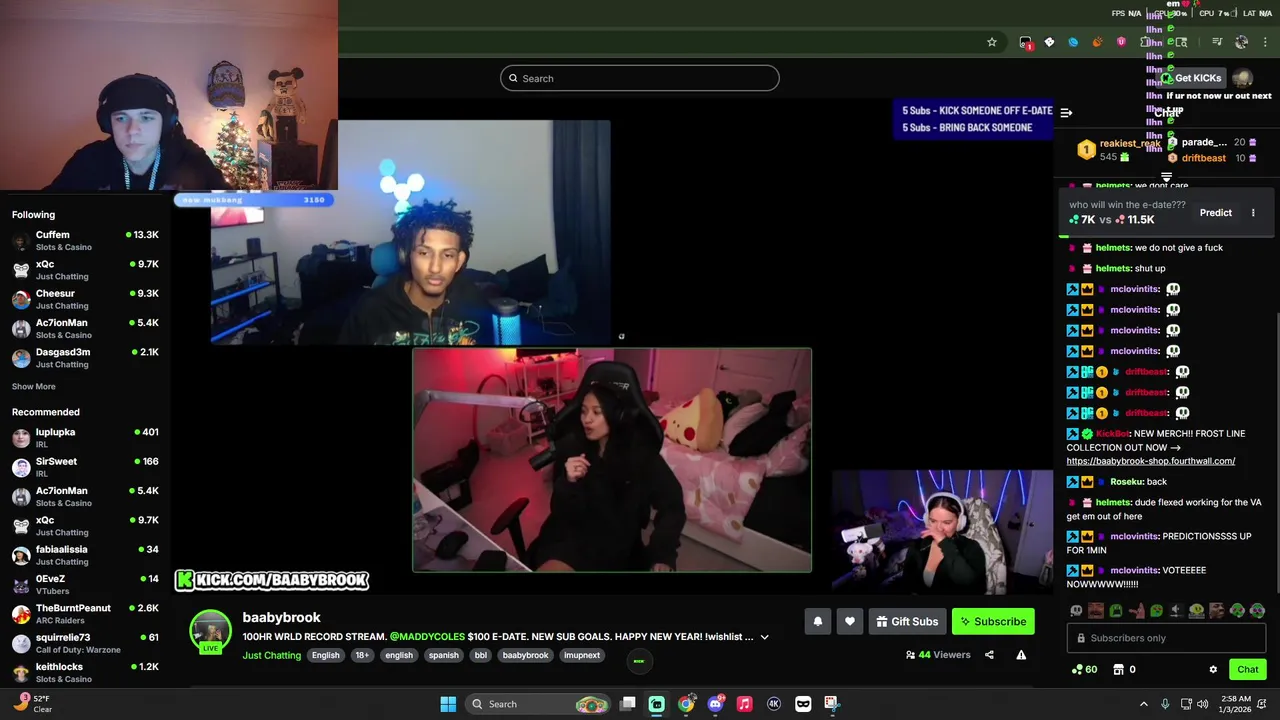
Task: Click Show more under Following
Action: (33, 387)
